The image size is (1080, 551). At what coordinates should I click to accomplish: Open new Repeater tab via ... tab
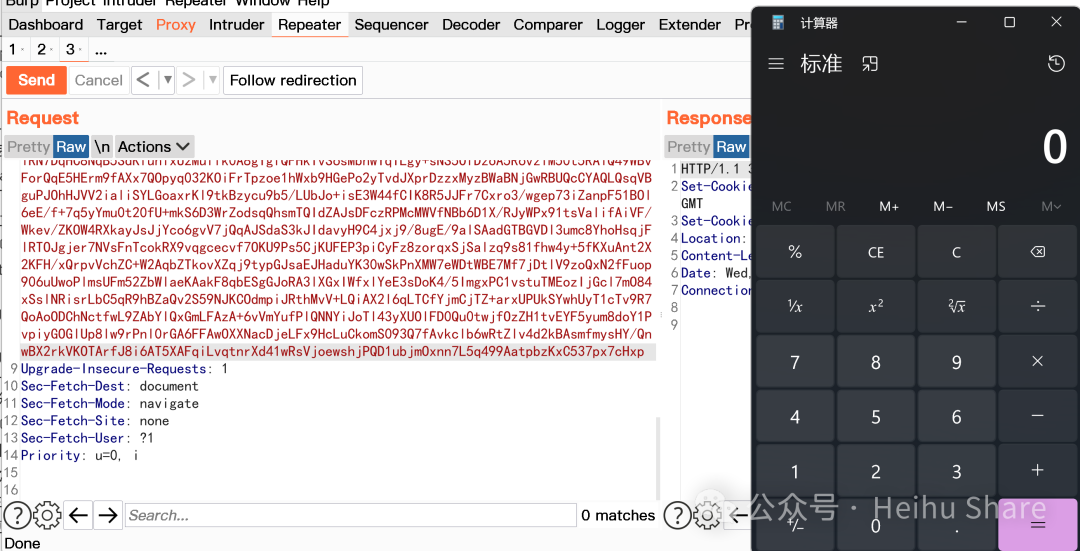click(101, 50)
